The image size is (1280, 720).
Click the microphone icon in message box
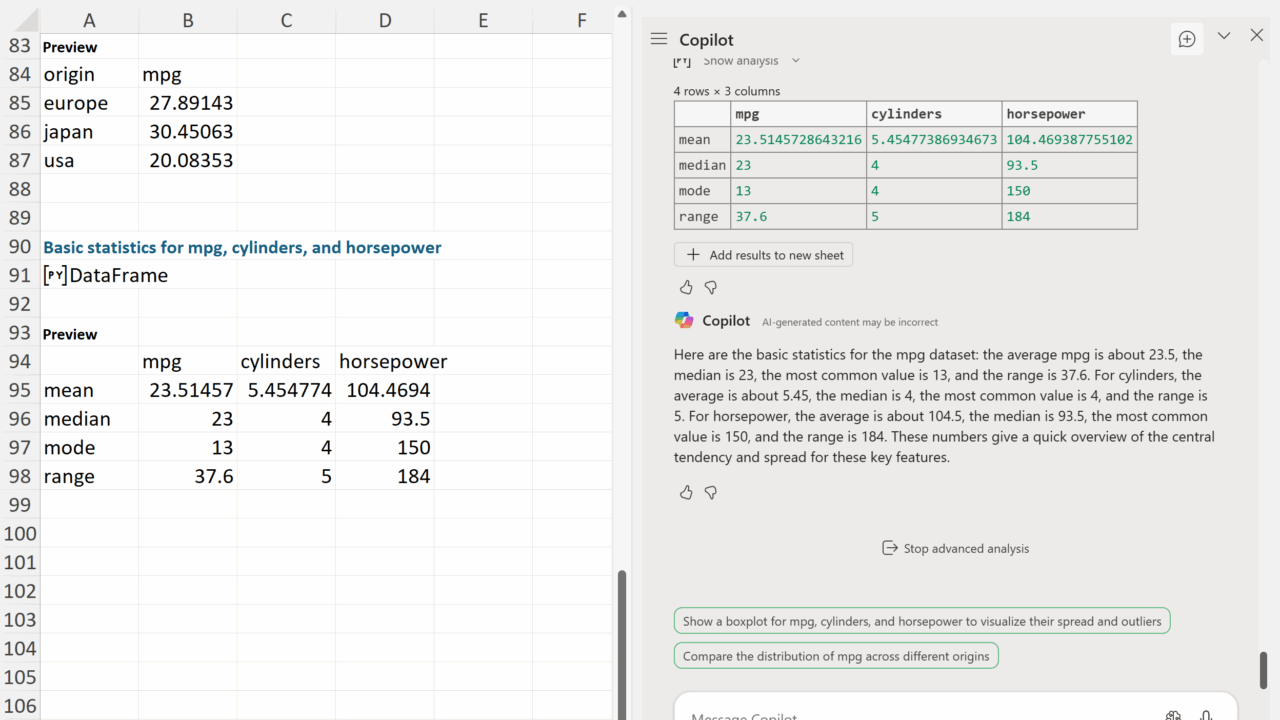tap(1206, 714)
